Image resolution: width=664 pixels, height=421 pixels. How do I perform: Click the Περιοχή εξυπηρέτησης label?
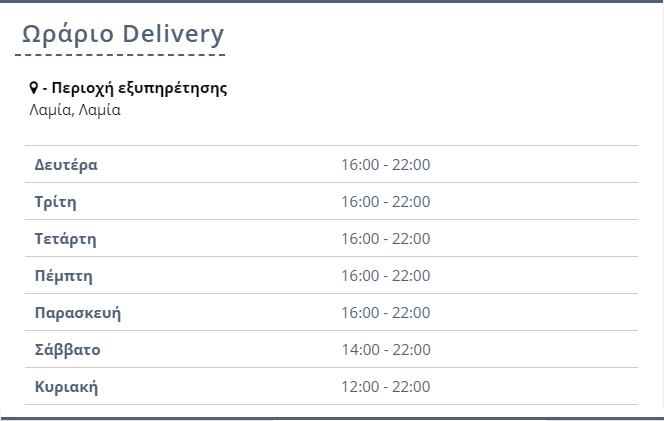[139, 88]
